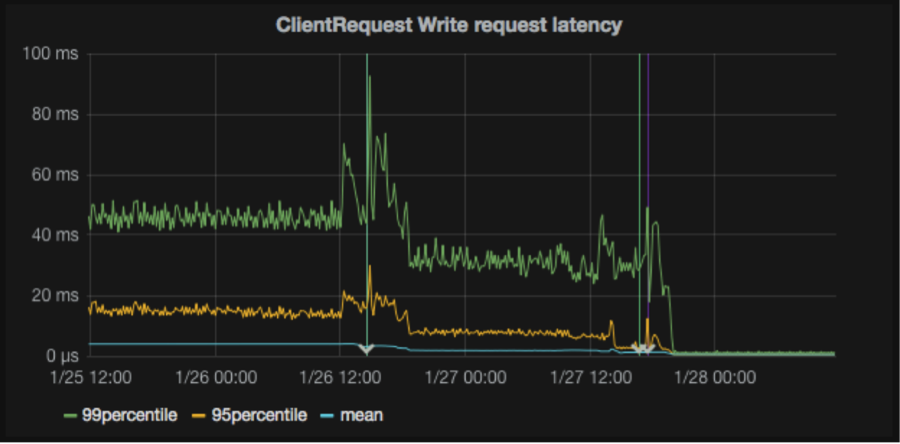Click the 0 µs y-axis label
Image resolution: width=900 pixels, height=444 pixels.
pos(61,356)
